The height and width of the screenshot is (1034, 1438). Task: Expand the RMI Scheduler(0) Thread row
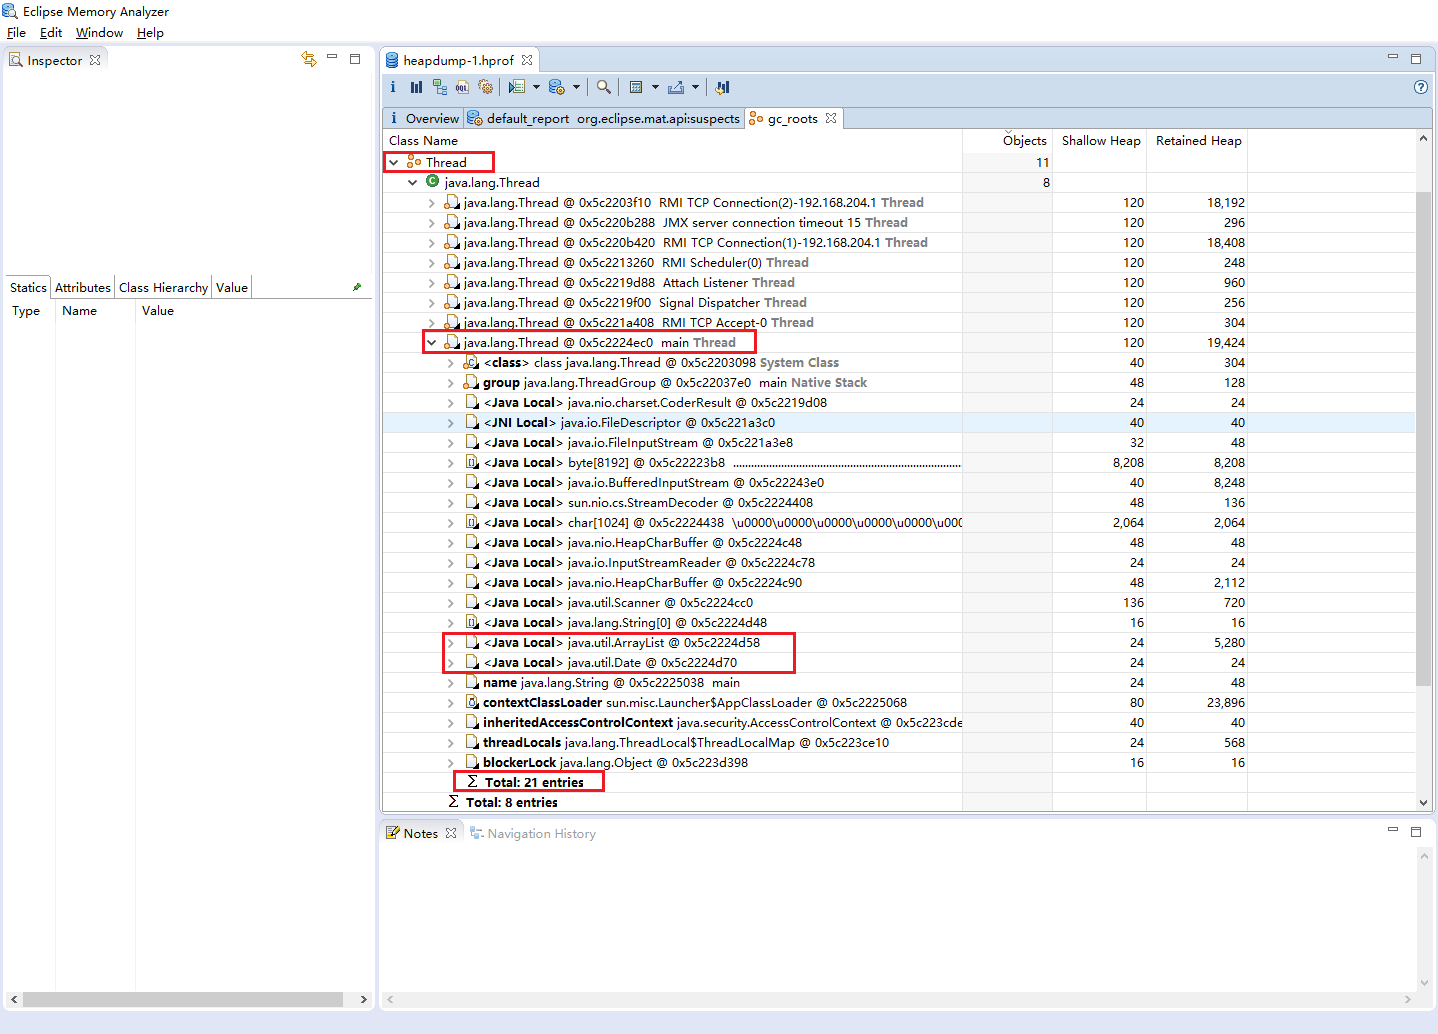(x=432, y=262)
